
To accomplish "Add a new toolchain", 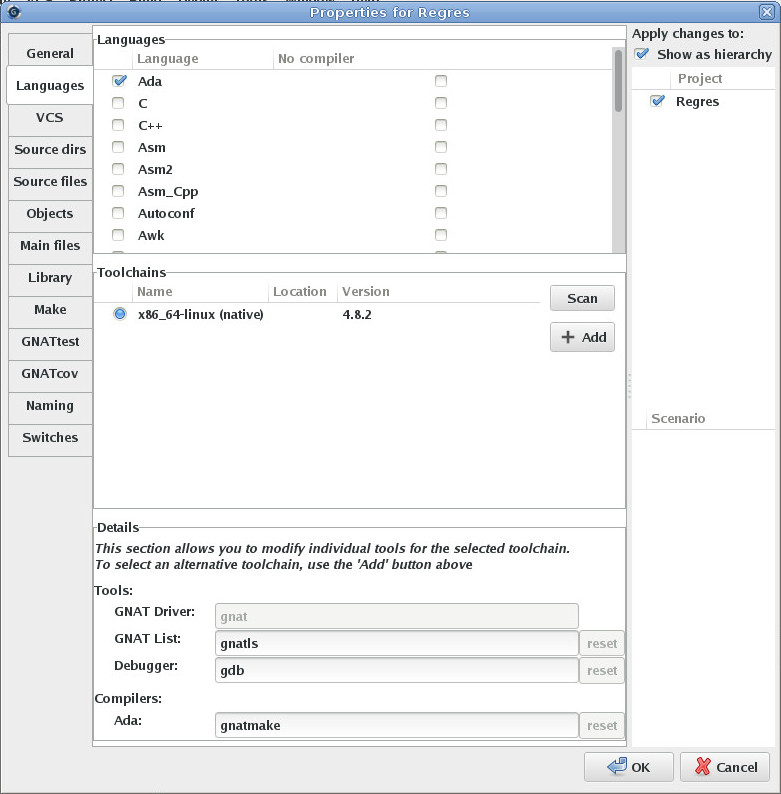I will (582, 337).
